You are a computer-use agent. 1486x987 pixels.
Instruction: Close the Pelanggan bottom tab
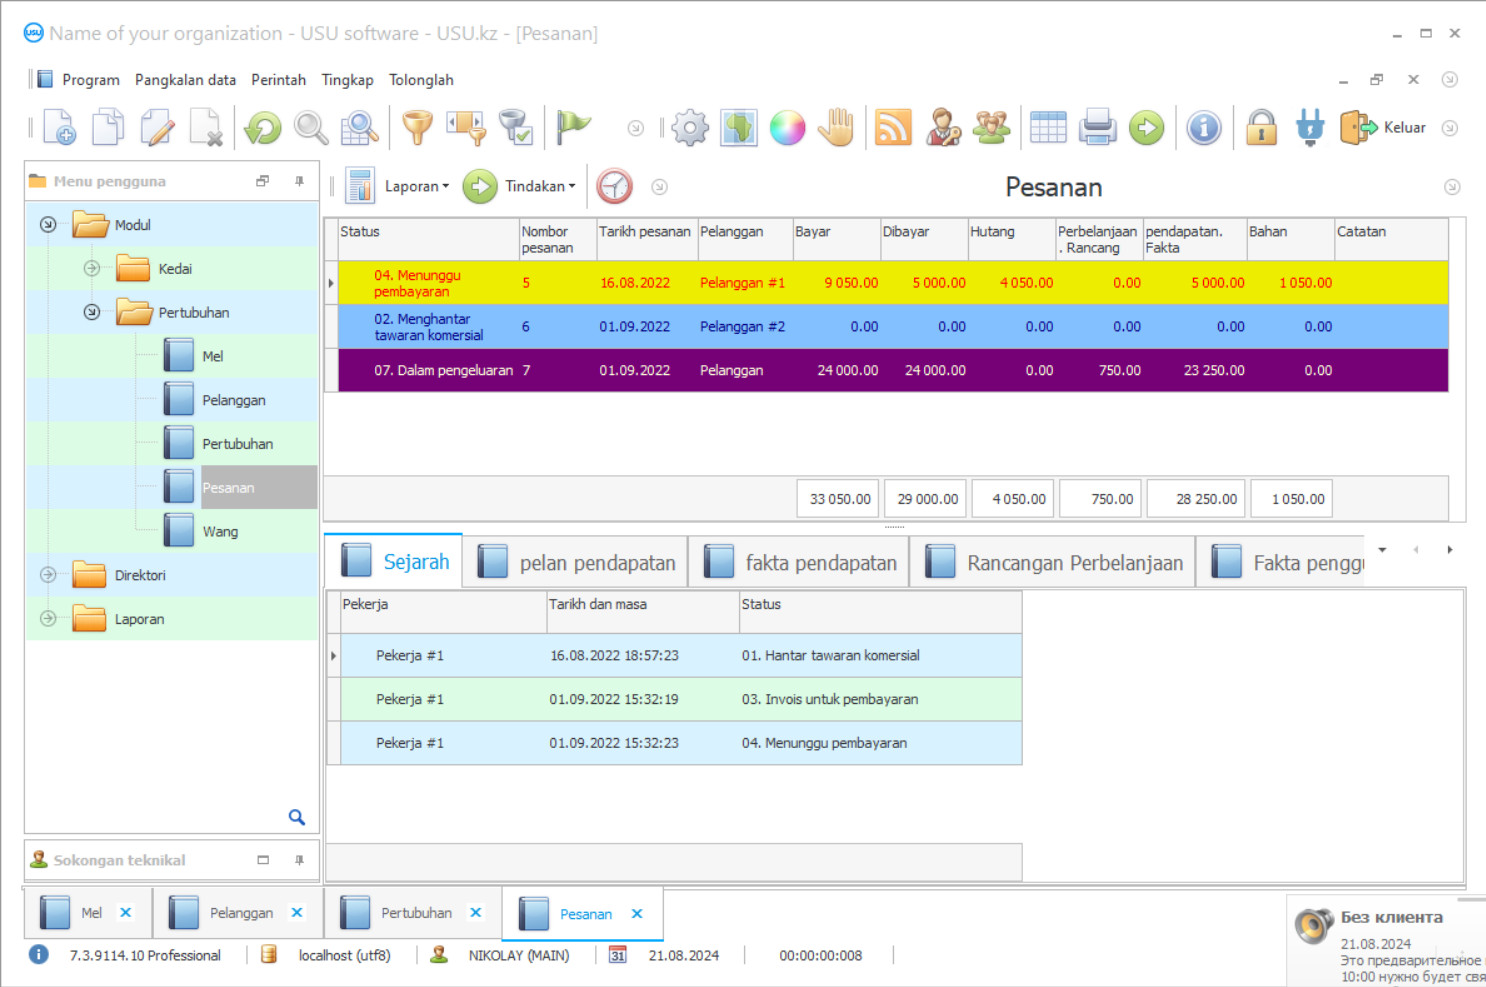coord(297,913)
